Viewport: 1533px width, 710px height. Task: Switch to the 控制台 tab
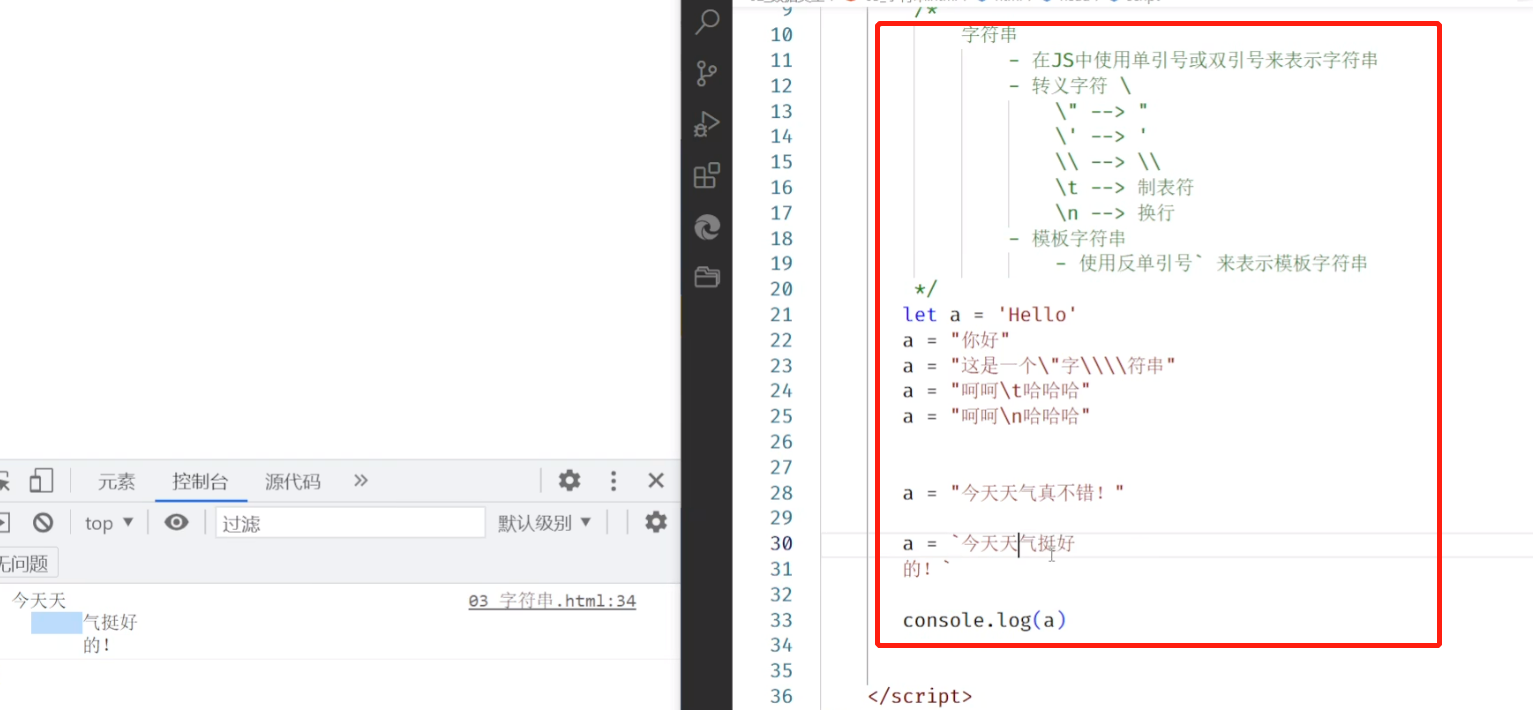(200, 482)
